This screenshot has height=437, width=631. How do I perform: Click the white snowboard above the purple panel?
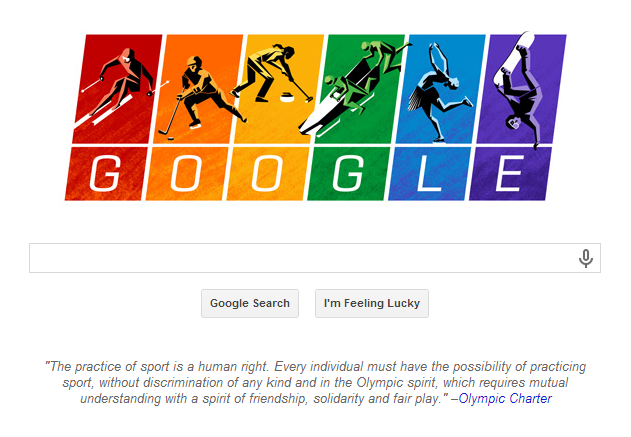click(513, 58)
